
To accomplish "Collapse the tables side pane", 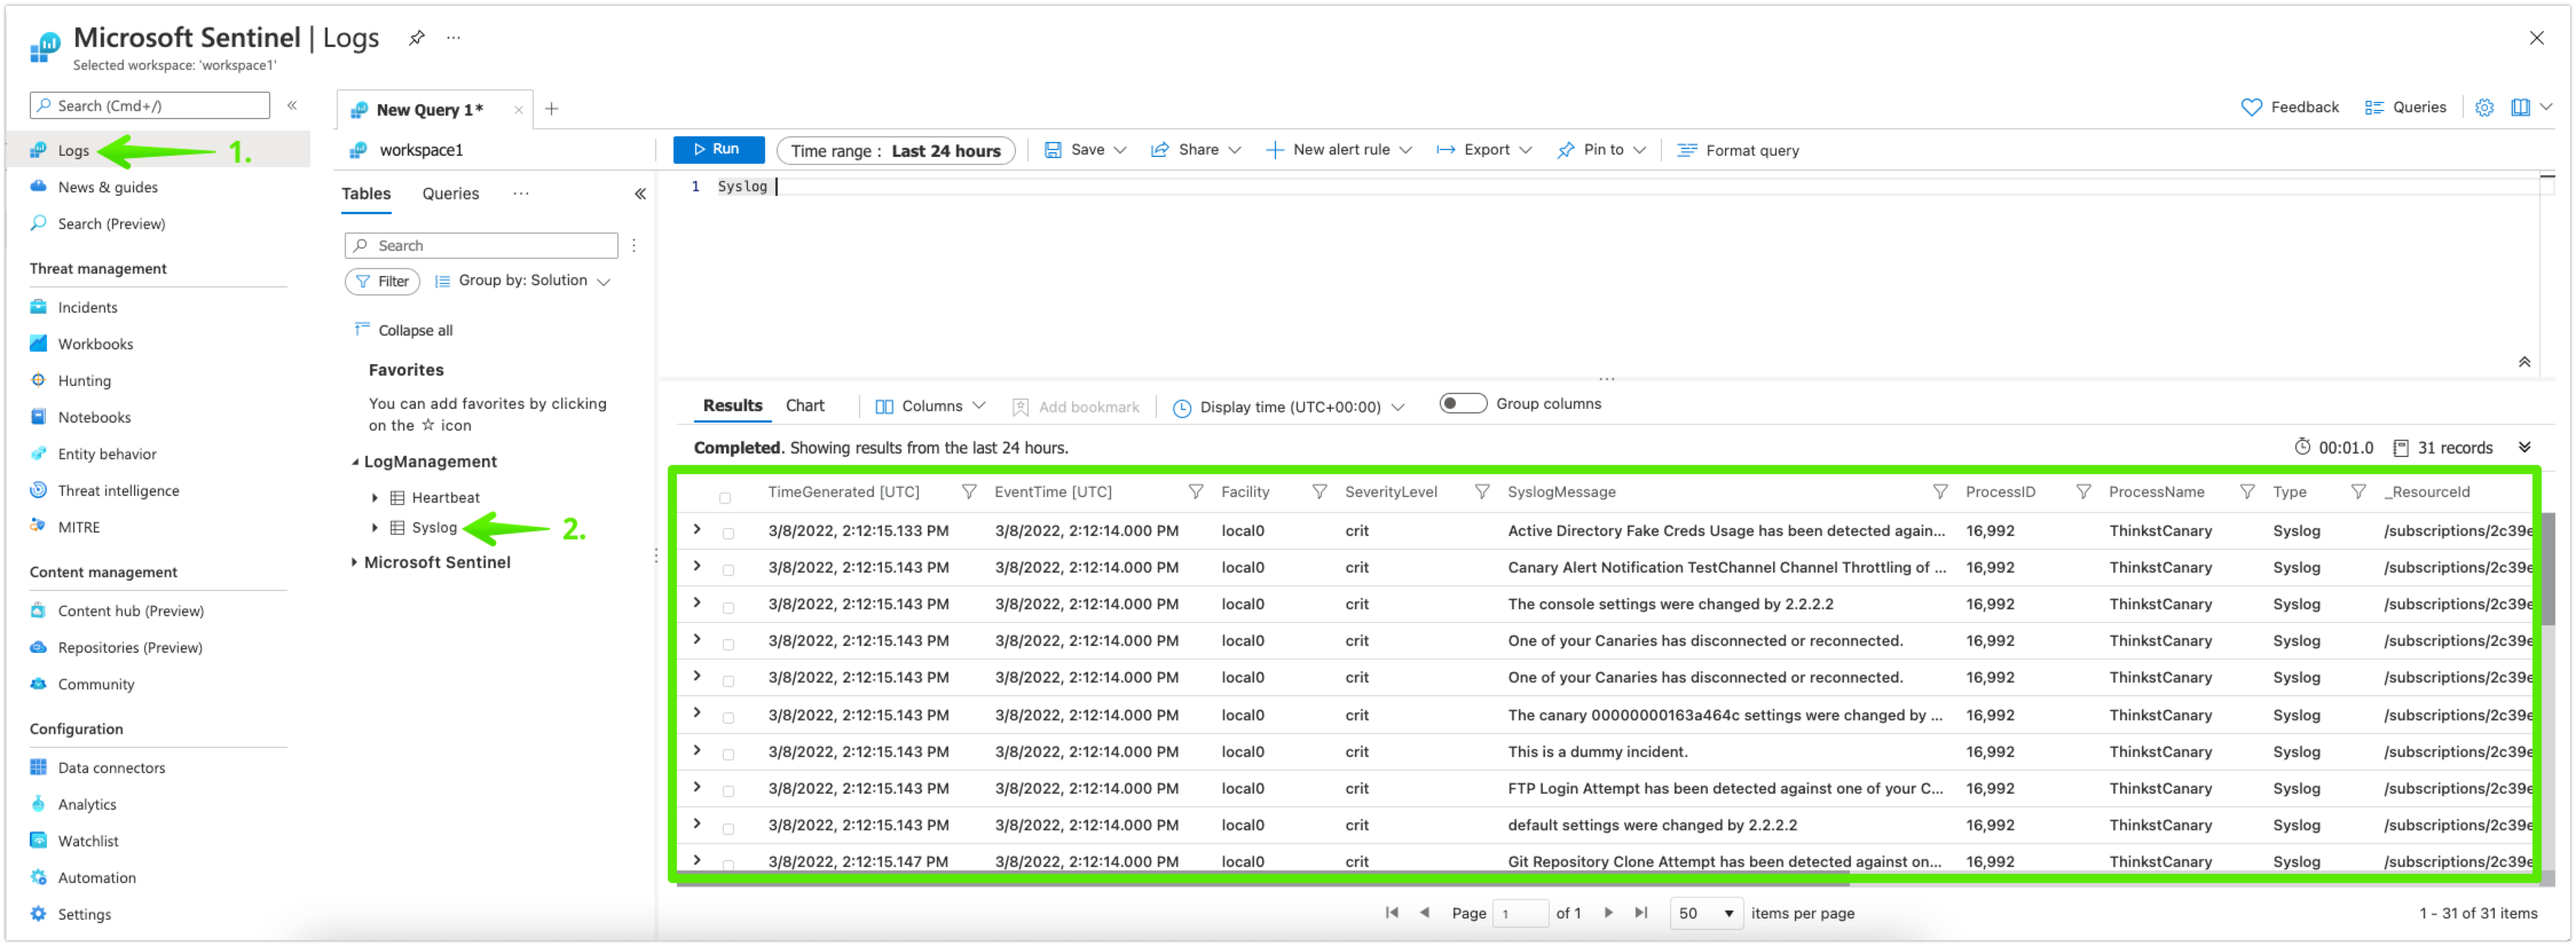I will (x=640, y=194).
